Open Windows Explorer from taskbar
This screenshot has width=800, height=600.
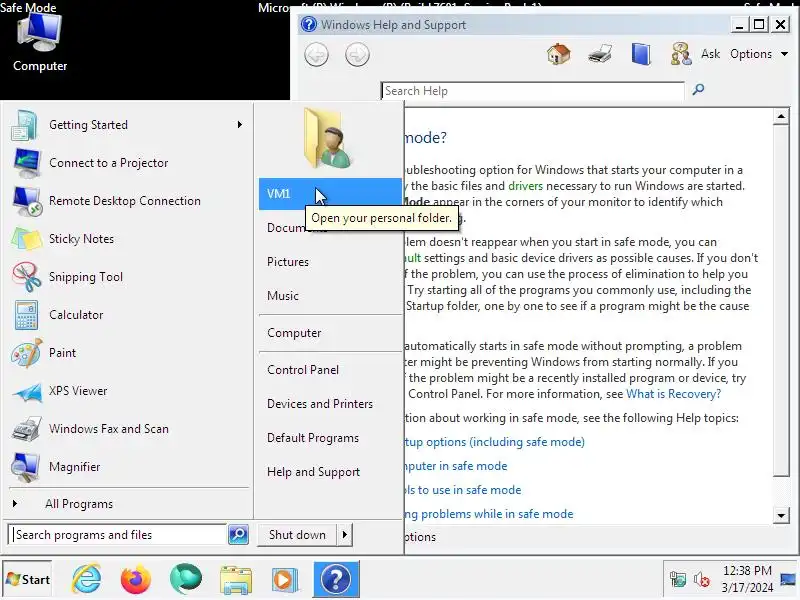point(236,580)
